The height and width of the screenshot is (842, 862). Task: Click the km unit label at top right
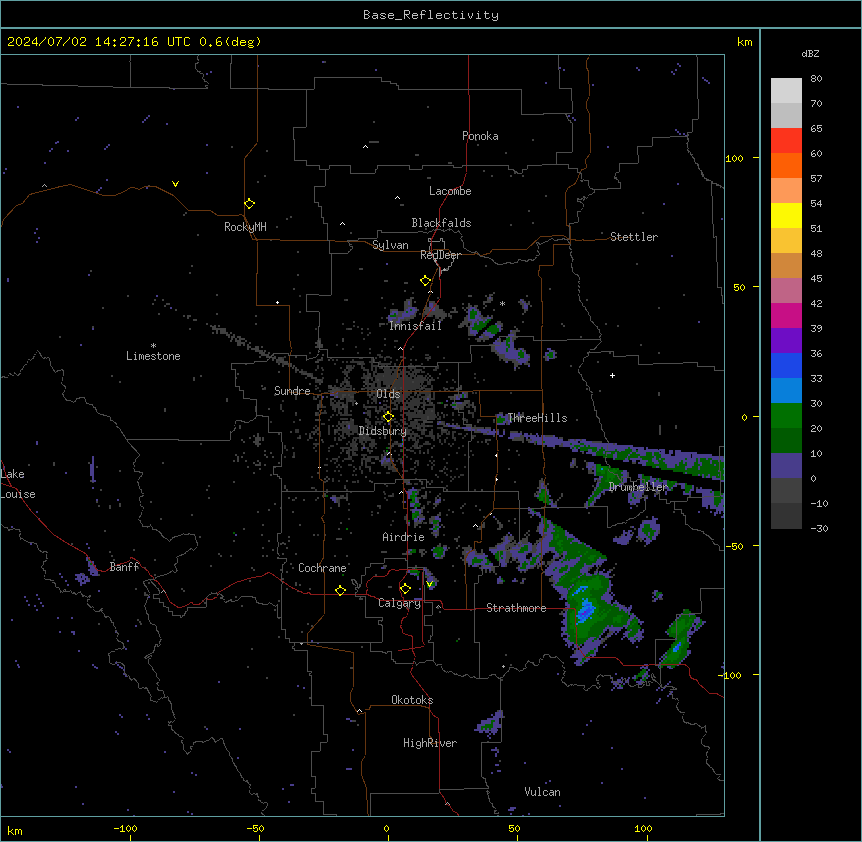coord(744,42)
